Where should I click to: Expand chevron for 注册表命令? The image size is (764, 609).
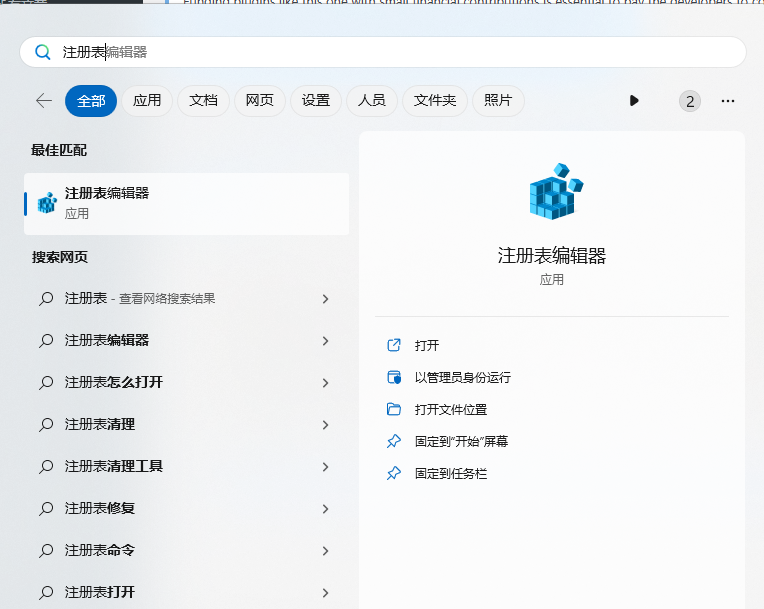(x=325, y=551)
